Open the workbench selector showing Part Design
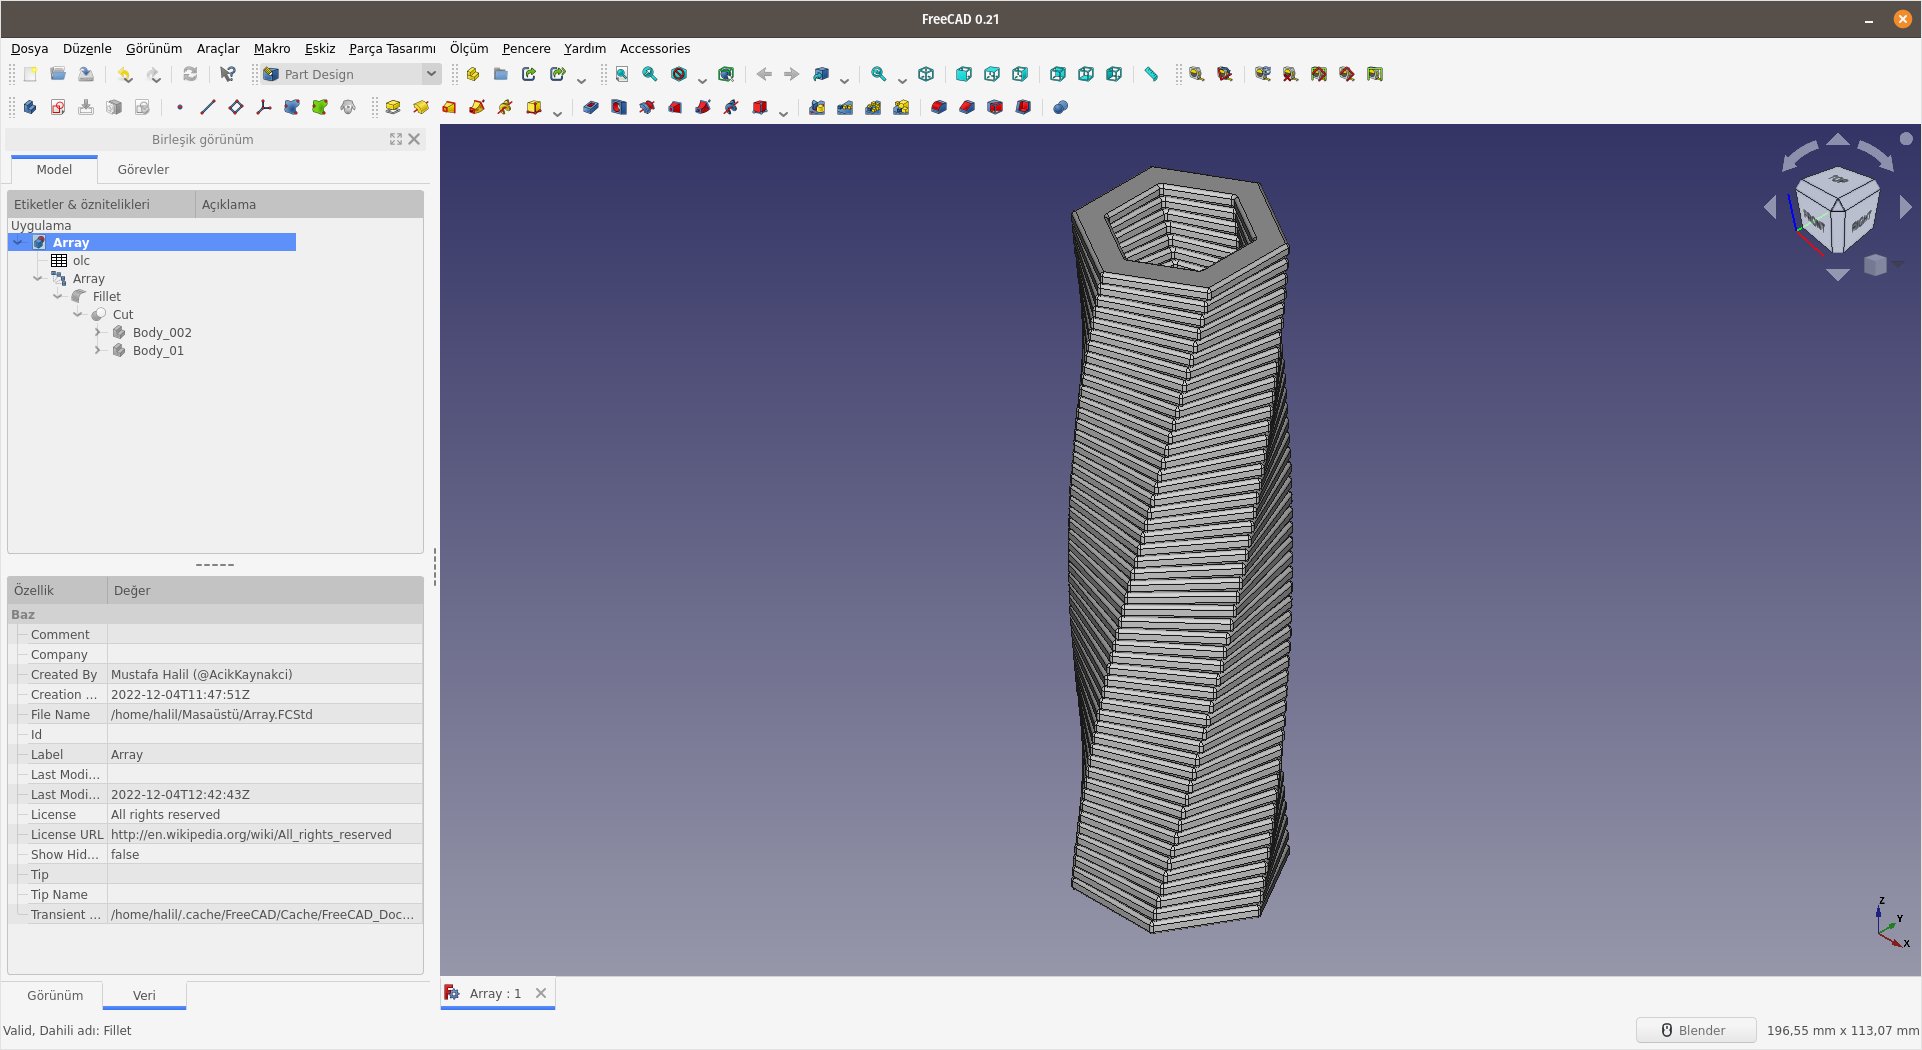The height and width of the screenshot is (1050, 1922). click(x=348, y=73)
